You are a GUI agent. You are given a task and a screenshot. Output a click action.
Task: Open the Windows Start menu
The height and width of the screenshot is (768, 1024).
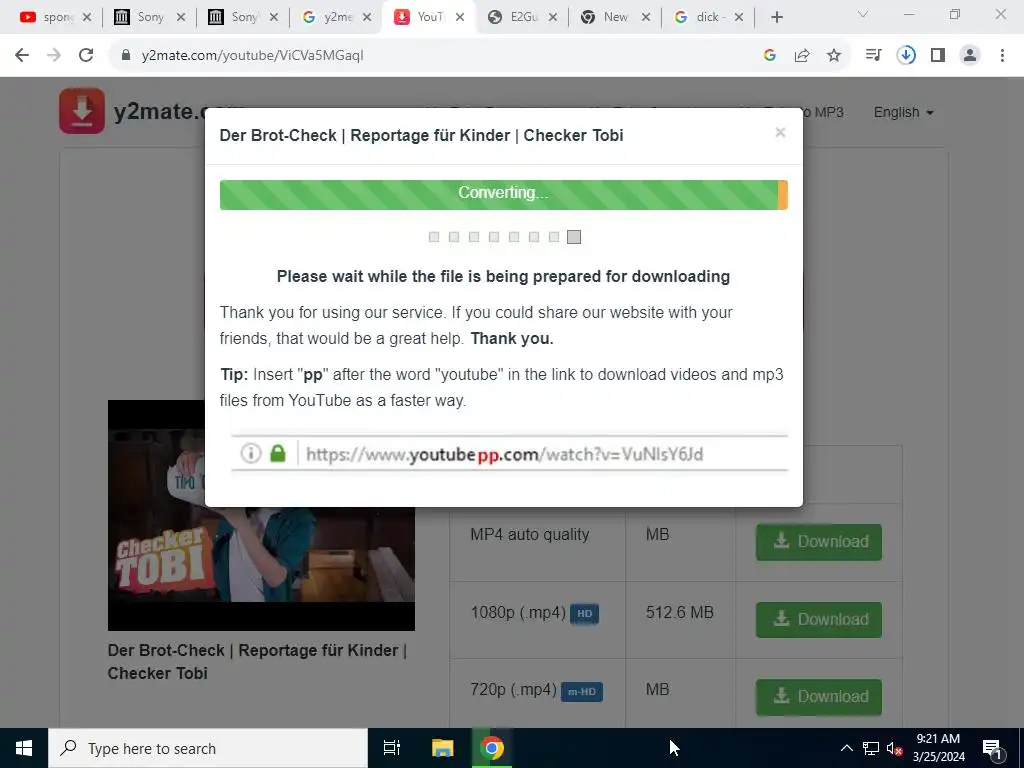pyautogui.click(x=24, y=748)
